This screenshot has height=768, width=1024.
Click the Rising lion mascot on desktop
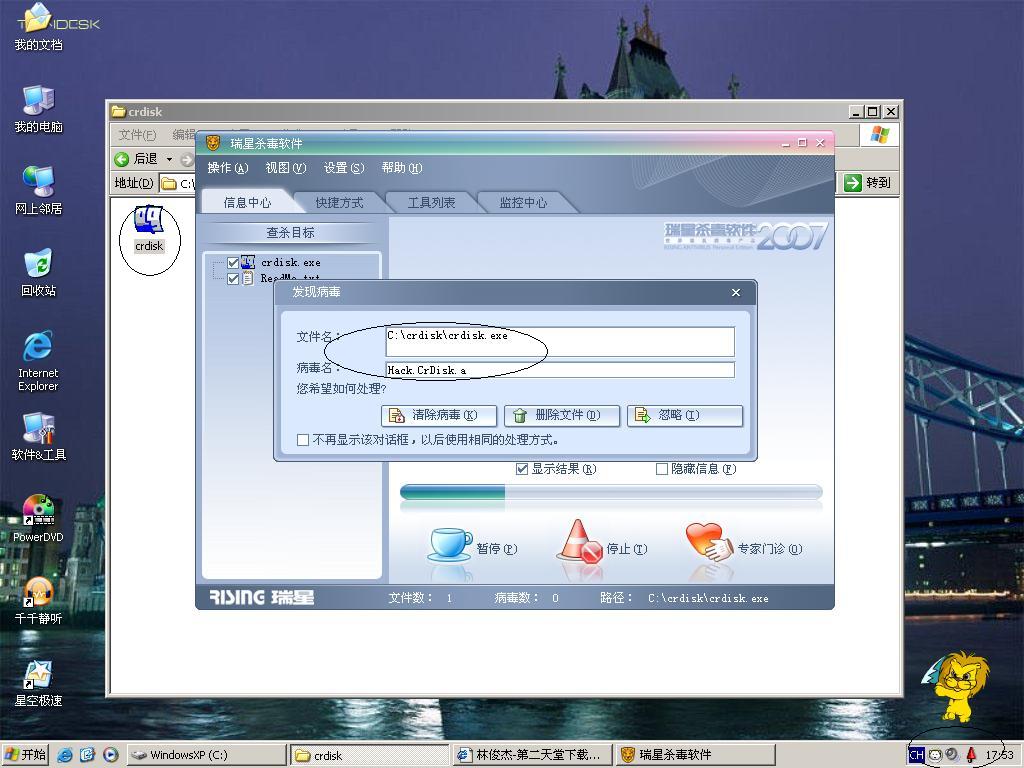pos(957,686)
